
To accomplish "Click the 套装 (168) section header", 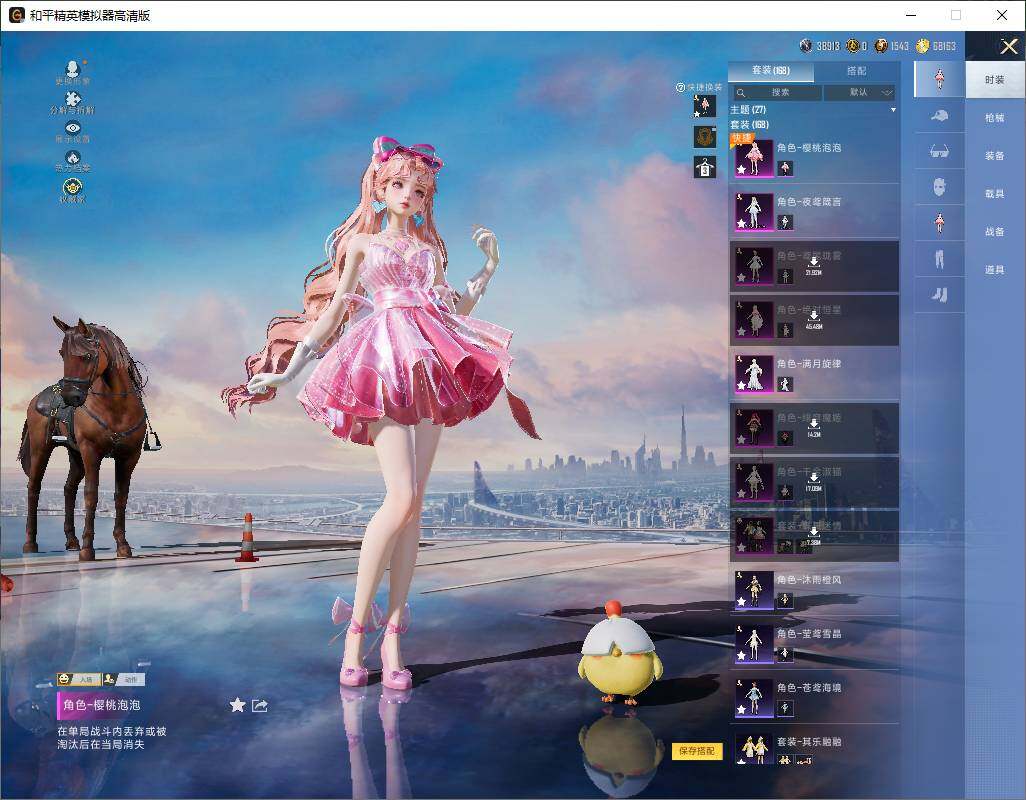I will pyautogui.click(x=749, y=124).
